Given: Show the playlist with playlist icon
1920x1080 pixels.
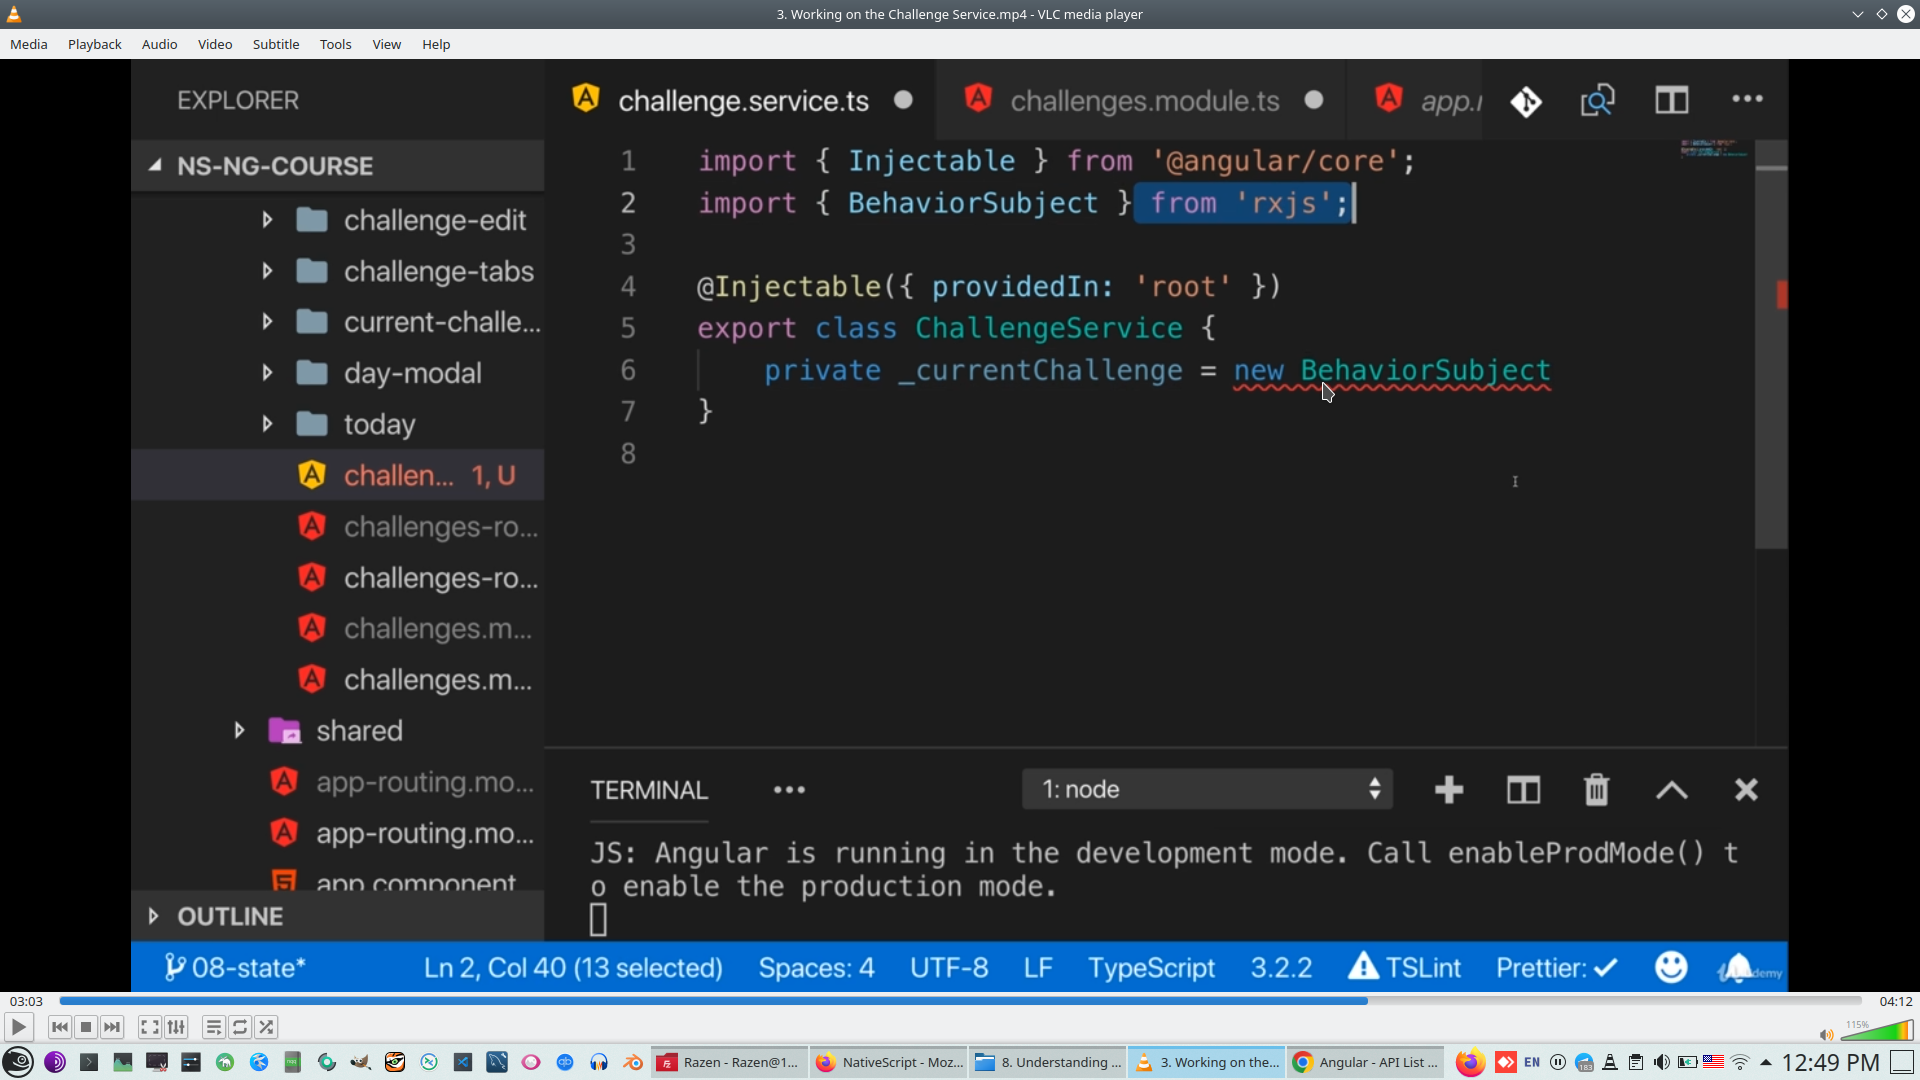Looking at the screenshot, I should 213,1027.
